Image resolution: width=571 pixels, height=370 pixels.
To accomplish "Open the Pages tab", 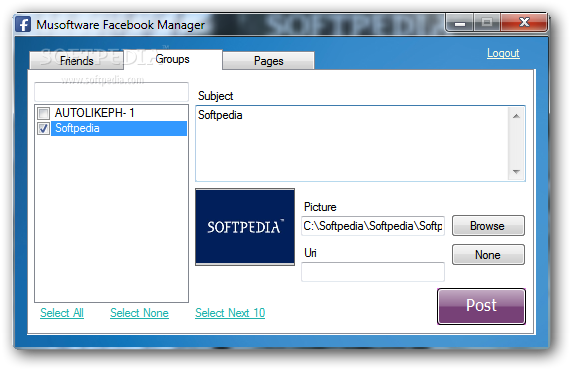I will 268,60.
